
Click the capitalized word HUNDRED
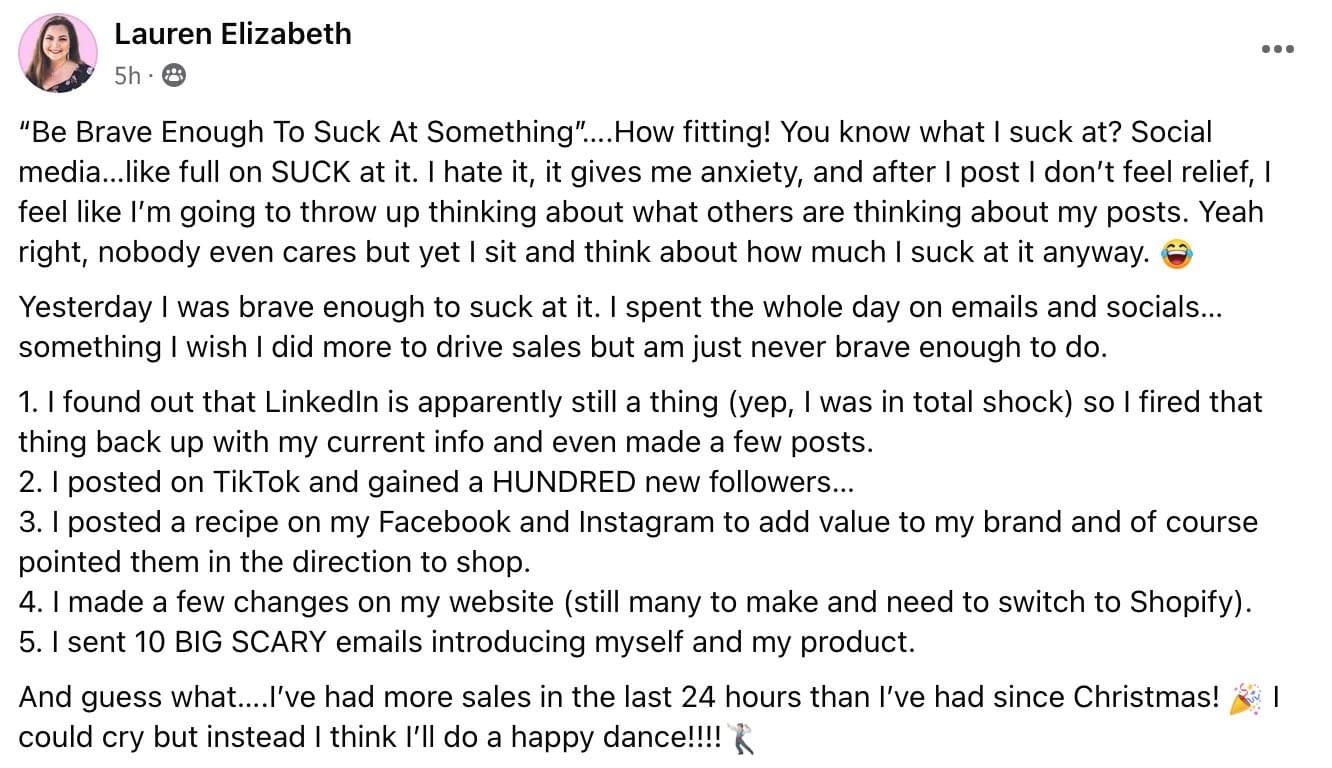pos(562,482)
